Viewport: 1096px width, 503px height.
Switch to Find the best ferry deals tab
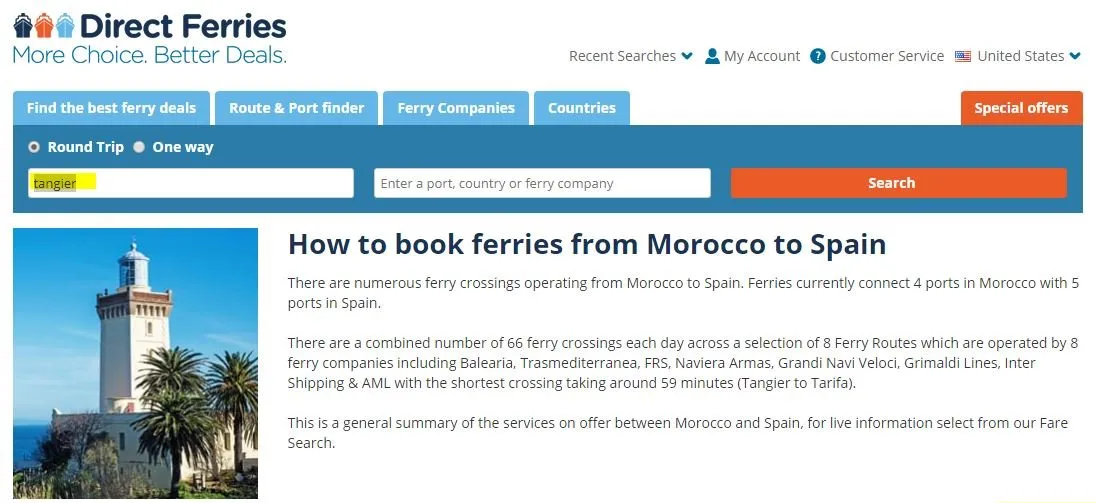tap(112, 108)
